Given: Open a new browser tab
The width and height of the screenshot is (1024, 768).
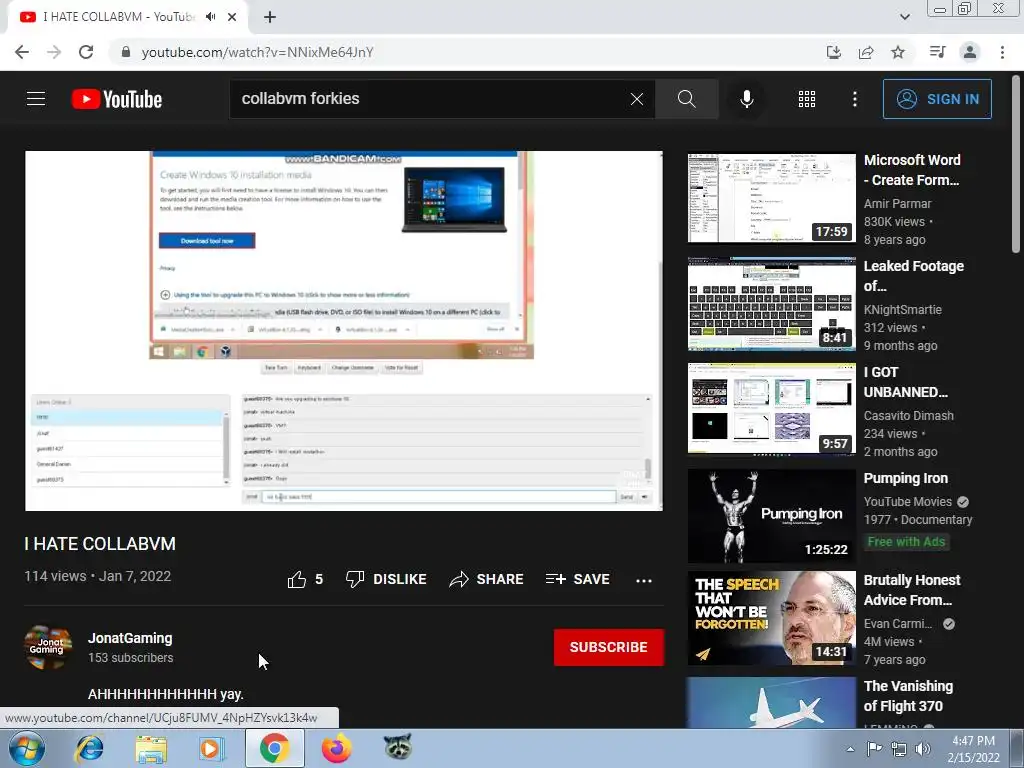Looking at the screenshot, I should pyautogui.click(x=270, y=17).
